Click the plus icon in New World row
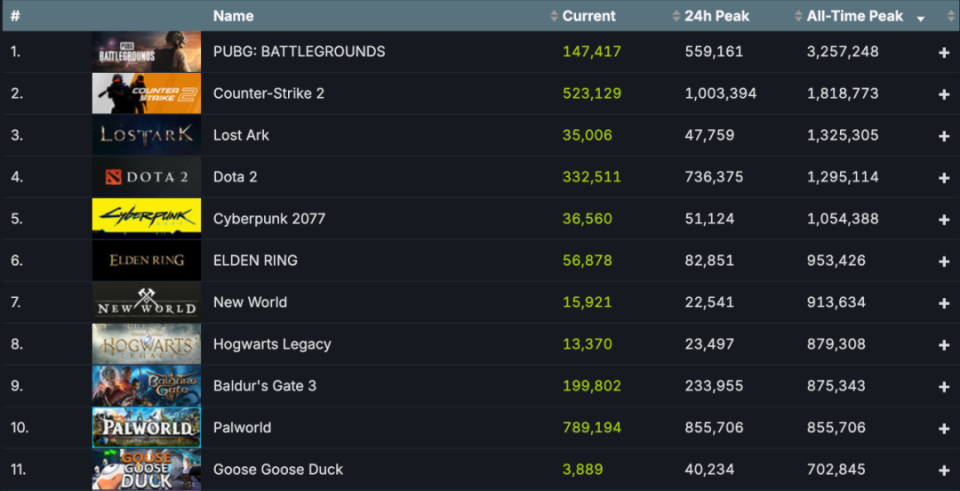This screenshot has height=491, width=960. click(943, 303)
